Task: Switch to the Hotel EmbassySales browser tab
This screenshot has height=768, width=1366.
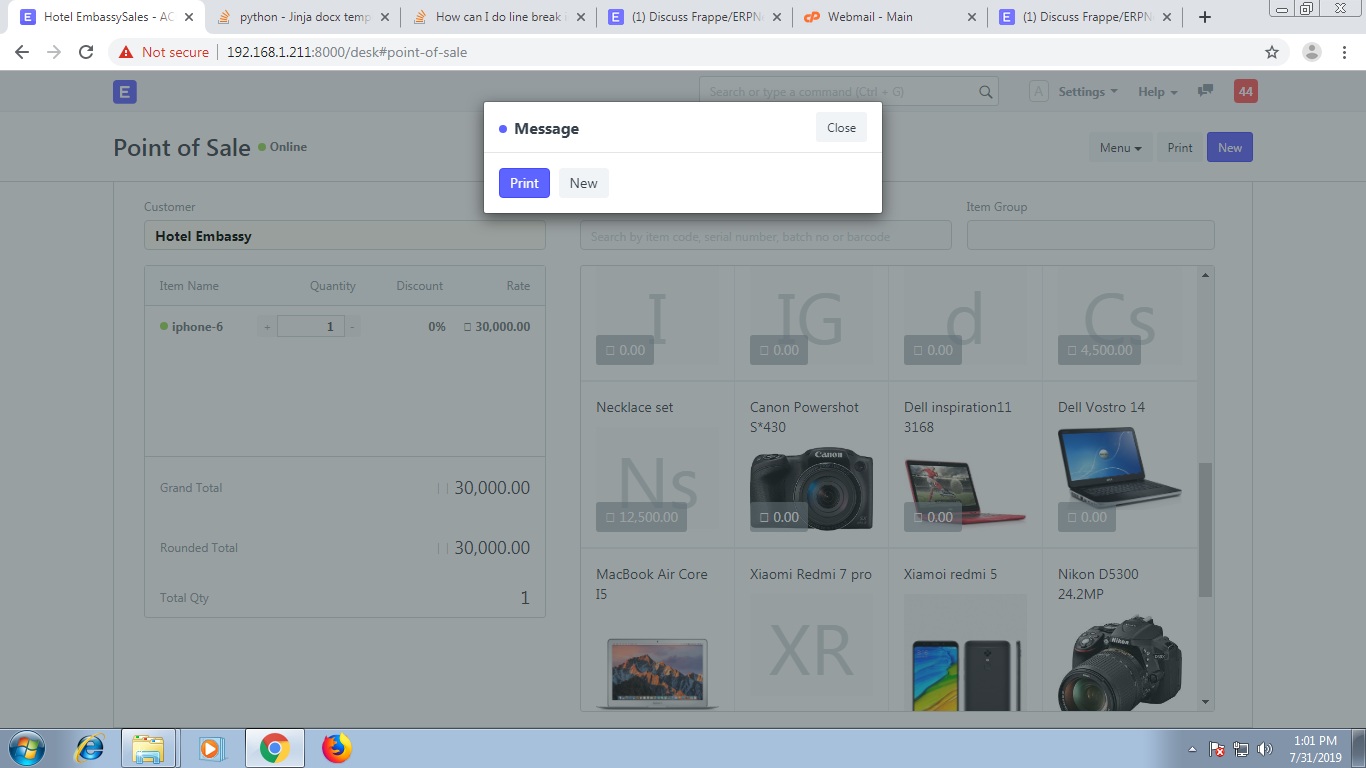Action: tap(108, 17)
